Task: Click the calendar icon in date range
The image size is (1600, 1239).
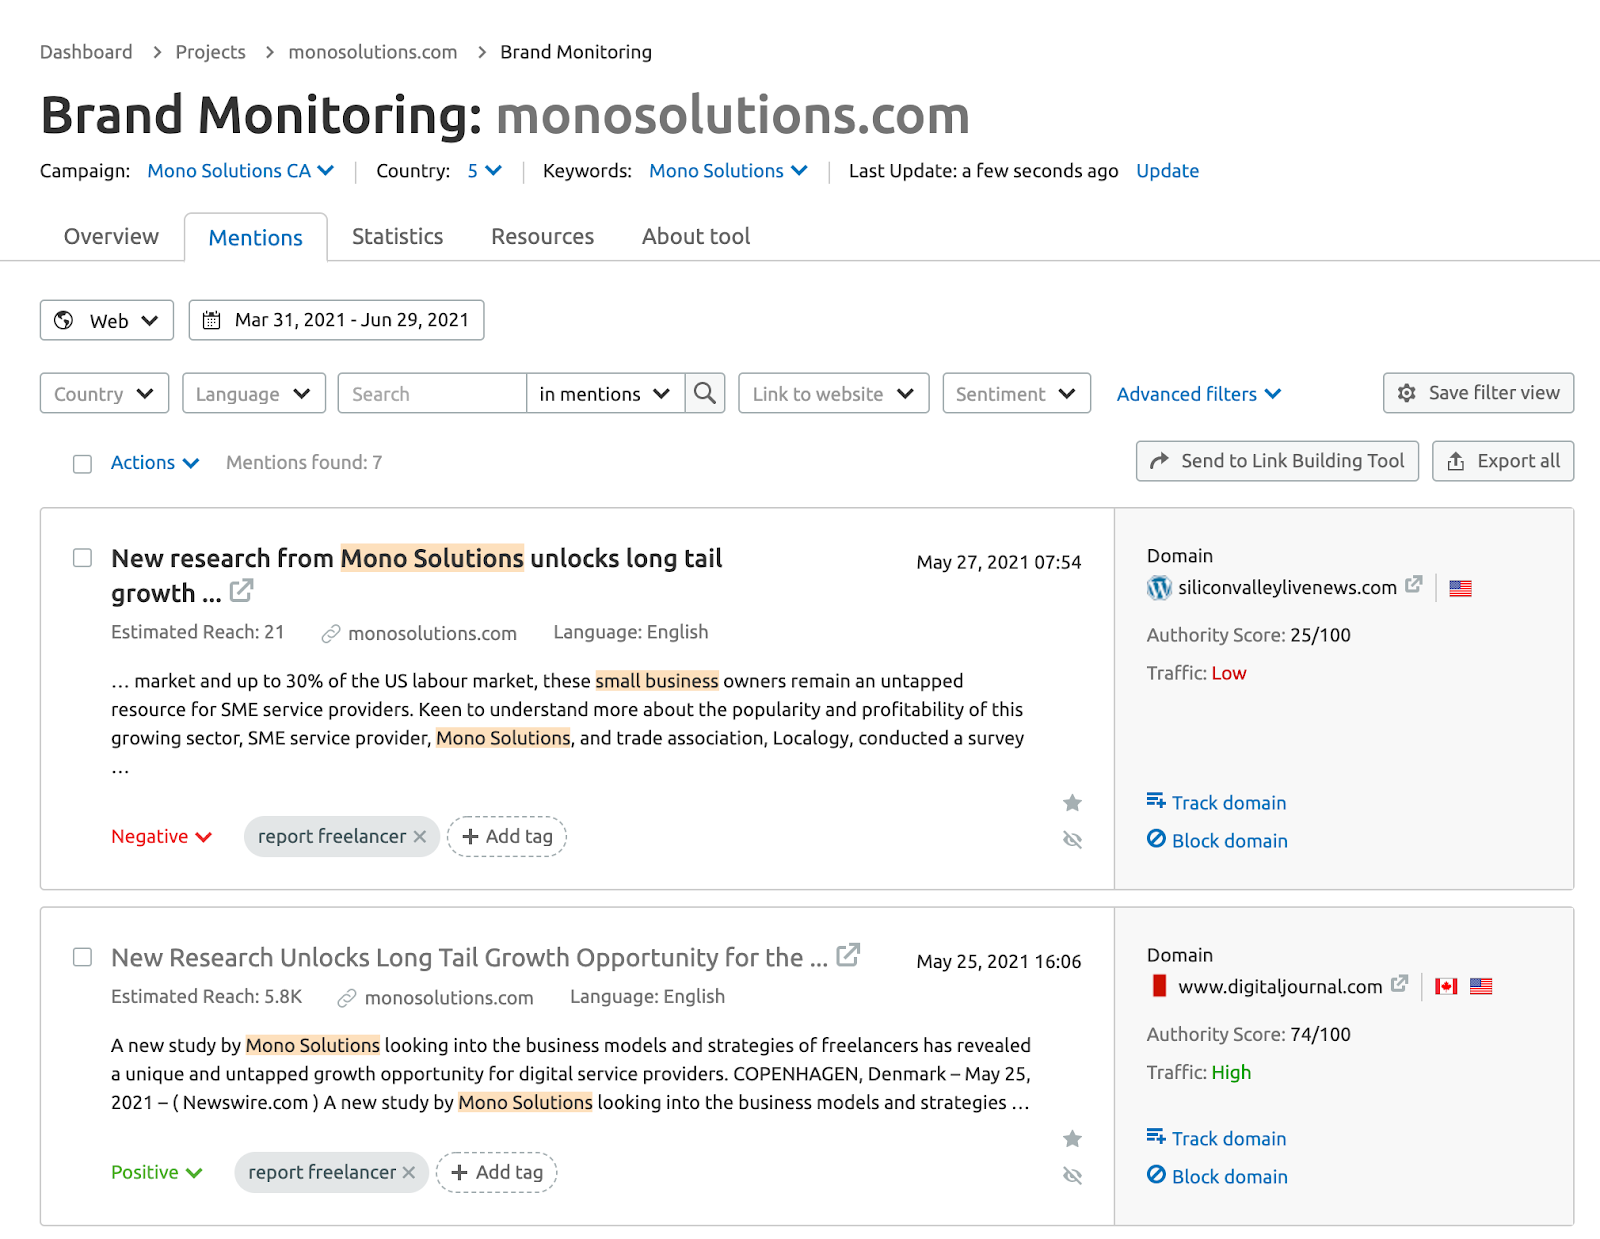Action: click(x=212, y=320)
